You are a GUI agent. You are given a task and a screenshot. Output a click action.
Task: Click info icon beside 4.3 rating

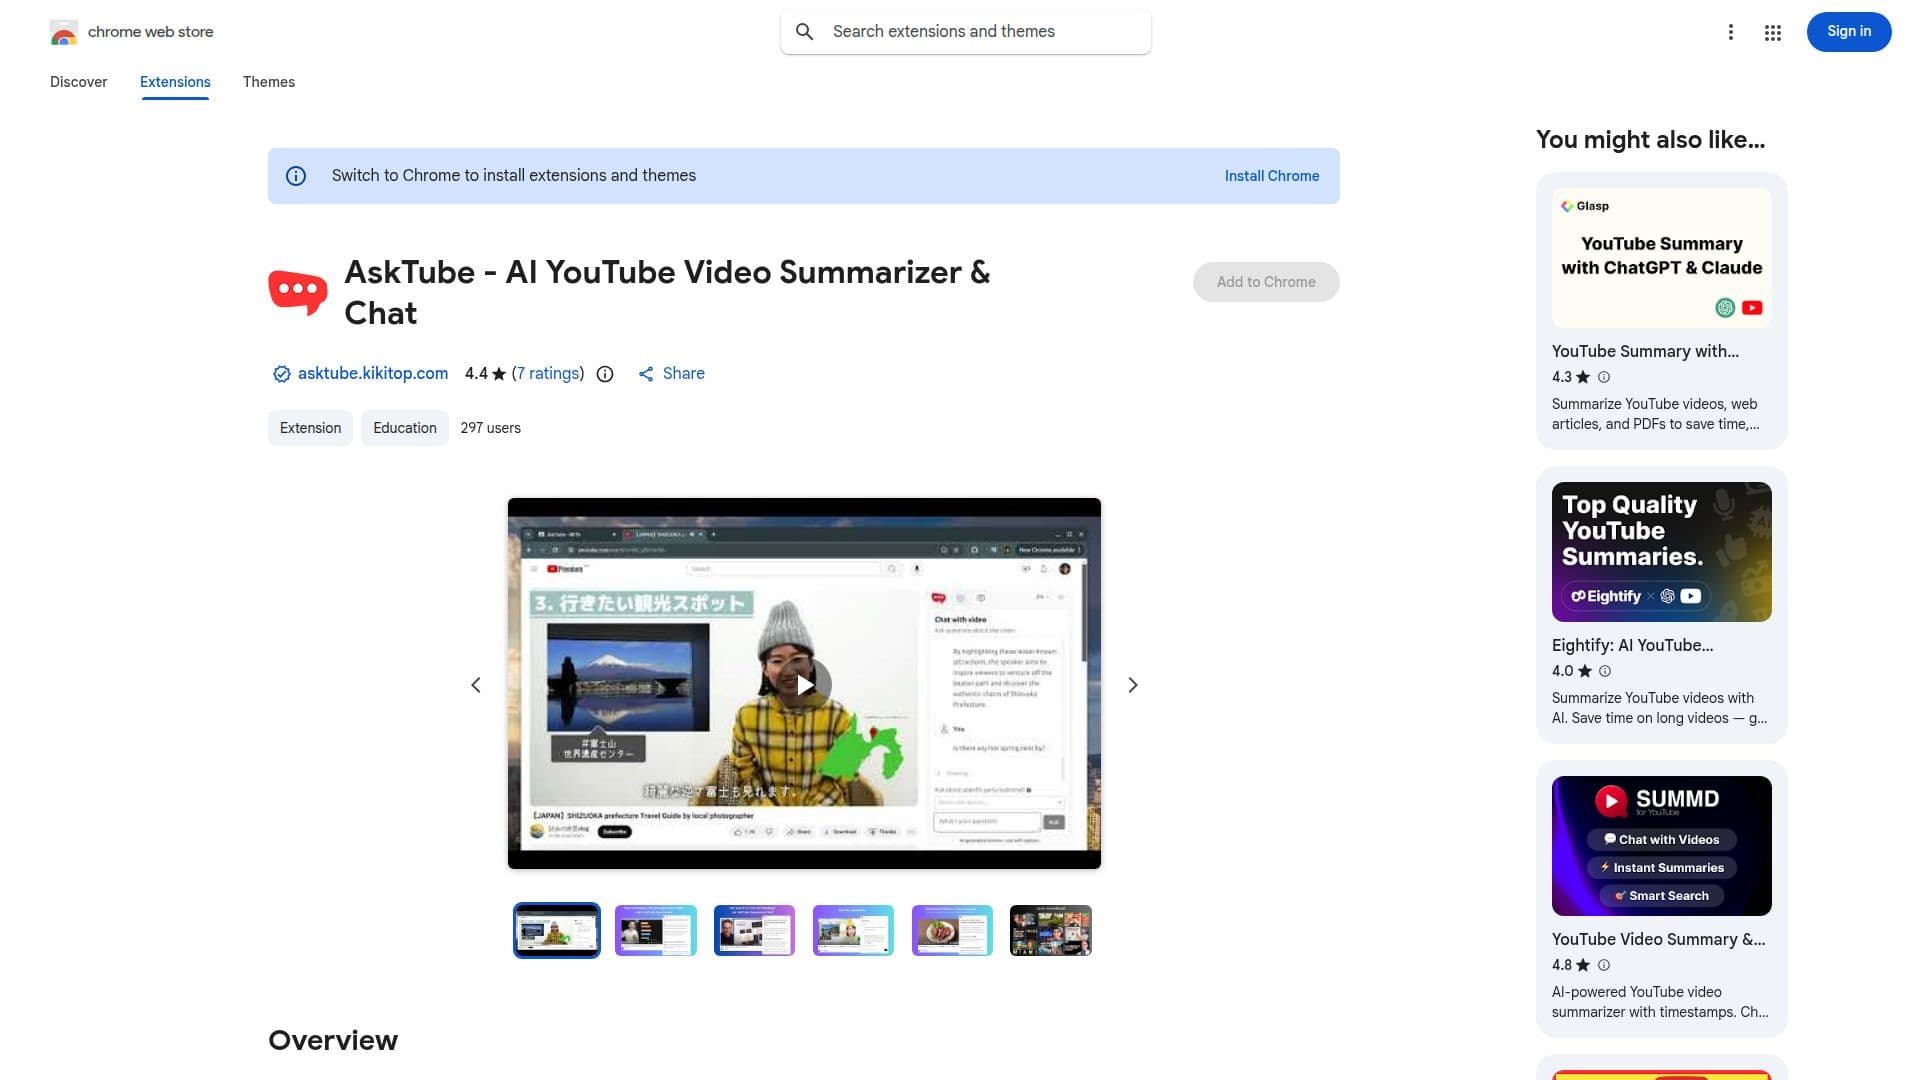pos(1604,377)
